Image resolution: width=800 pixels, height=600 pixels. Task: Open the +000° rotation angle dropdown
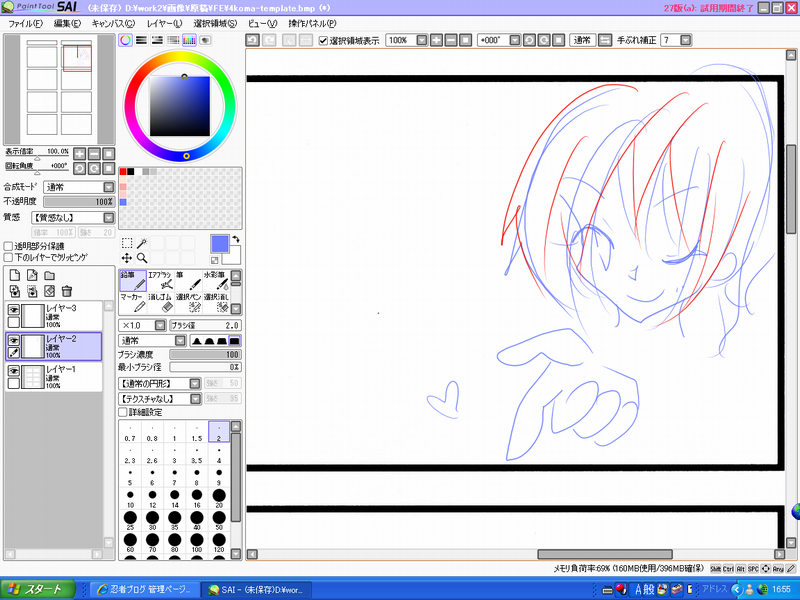[x=515, y=40]
